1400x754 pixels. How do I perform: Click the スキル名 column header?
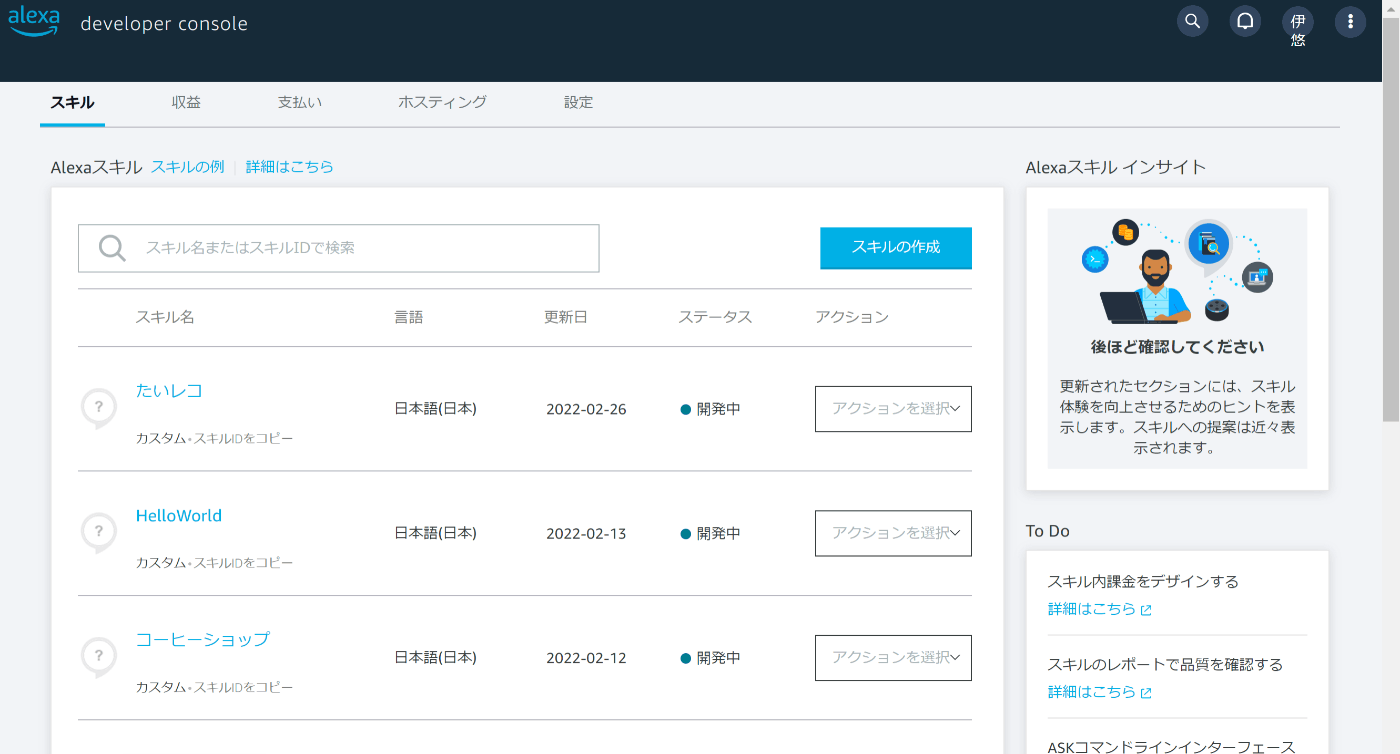[165, 317]
